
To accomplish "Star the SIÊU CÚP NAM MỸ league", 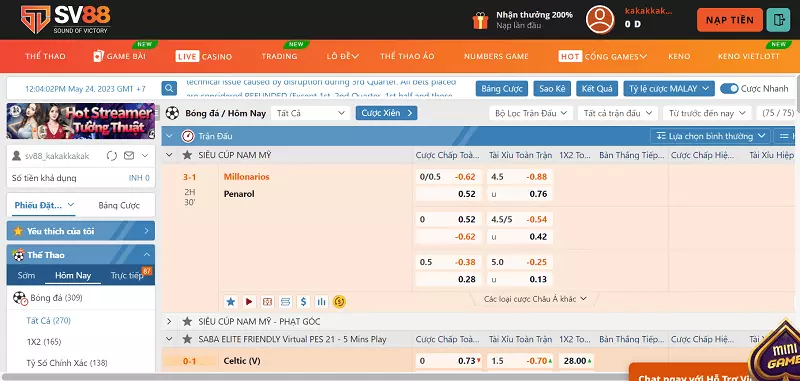I will 187,155.
